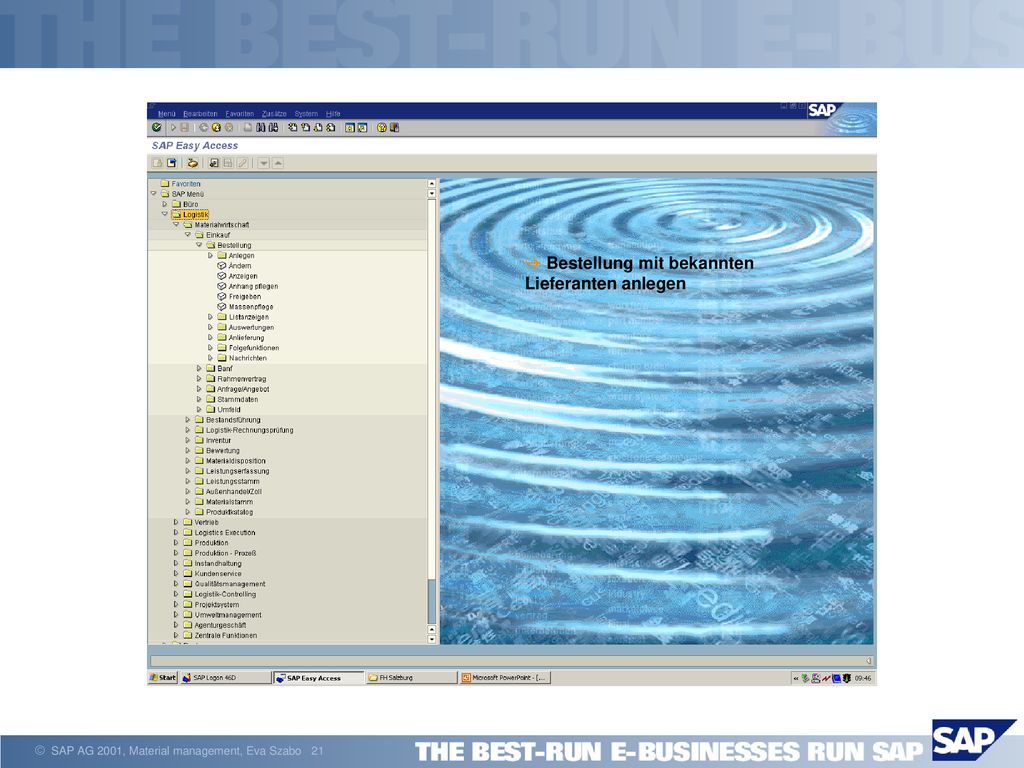Click the green Enter checkmark icon
Image resolution: width=1024 pixels, height=768 pixels.
[x=157, y=127]
